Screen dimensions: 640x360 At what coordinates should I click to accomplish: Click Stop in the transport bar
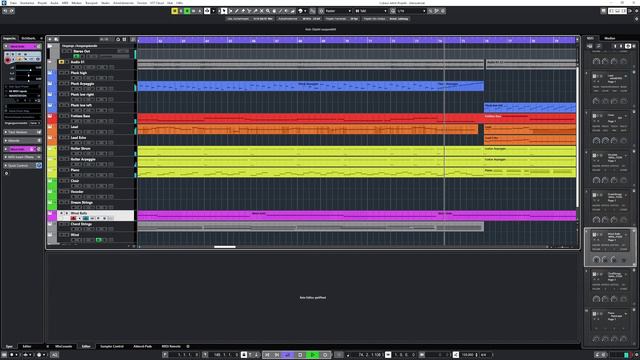(x=300, y=355)
